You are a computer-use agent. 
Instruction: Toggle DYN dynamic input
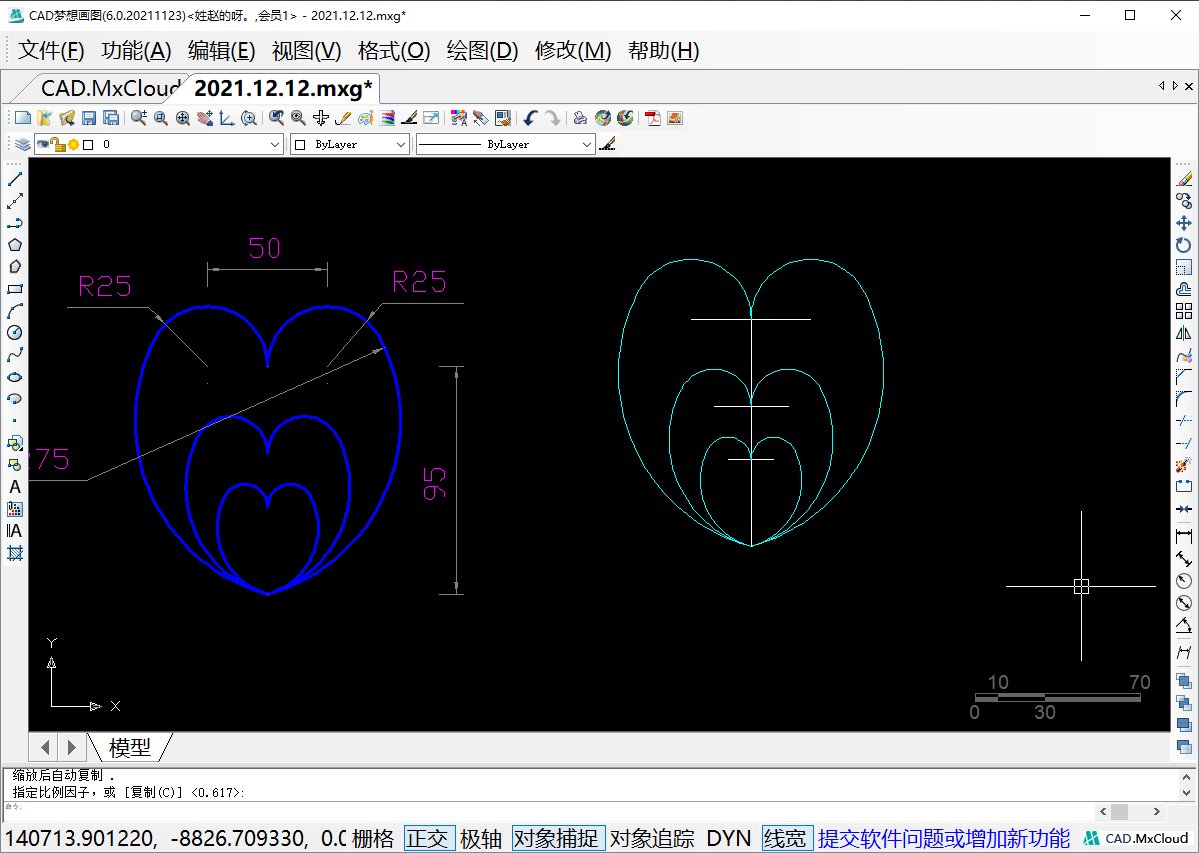coord(728,838)
